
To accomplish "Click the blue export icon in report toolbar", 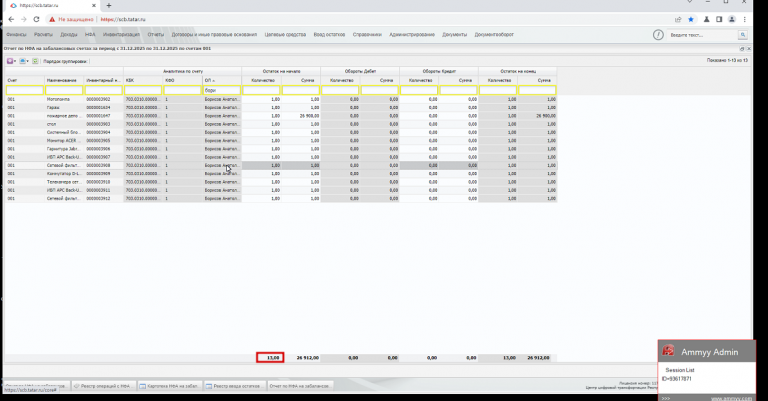I will point(23,61).
